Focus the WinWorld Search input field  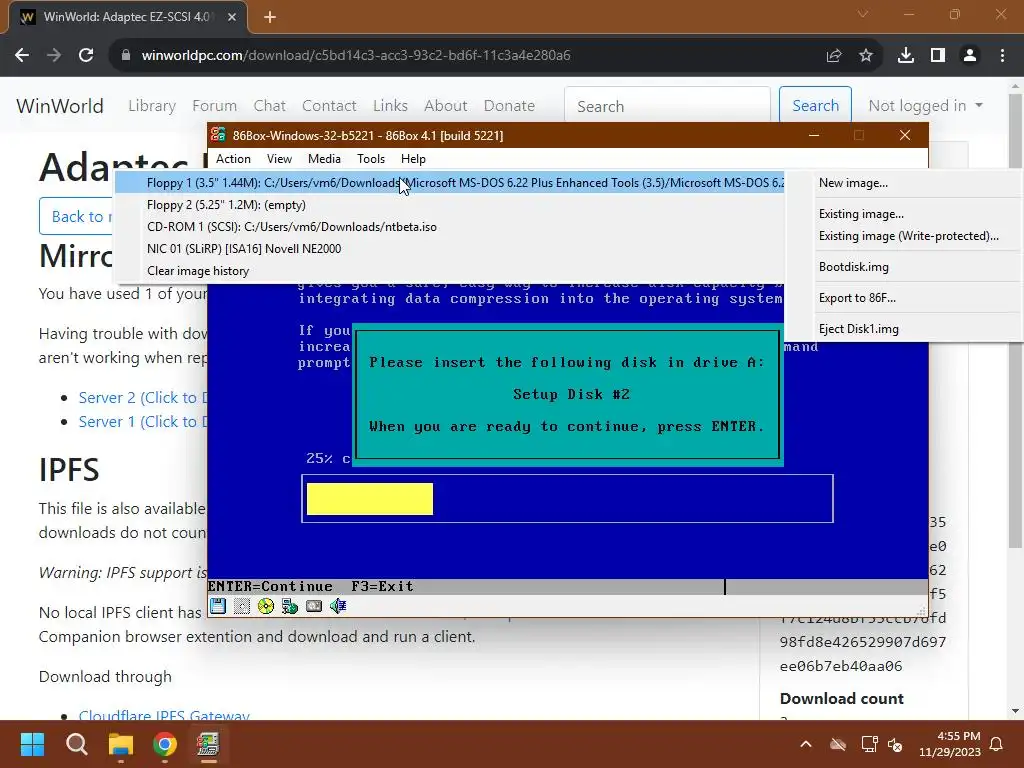[x=667, y=106]
